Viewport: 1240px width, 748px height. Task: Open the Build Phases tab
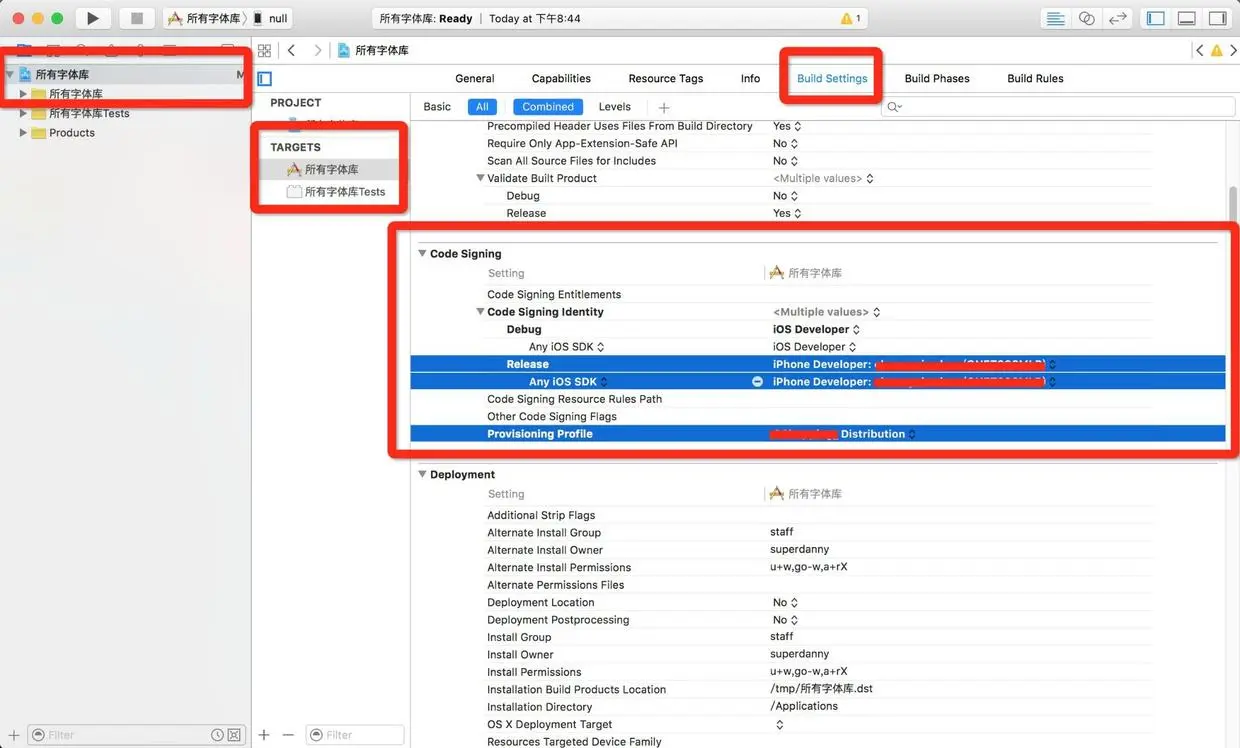click(x=937, y=78)
